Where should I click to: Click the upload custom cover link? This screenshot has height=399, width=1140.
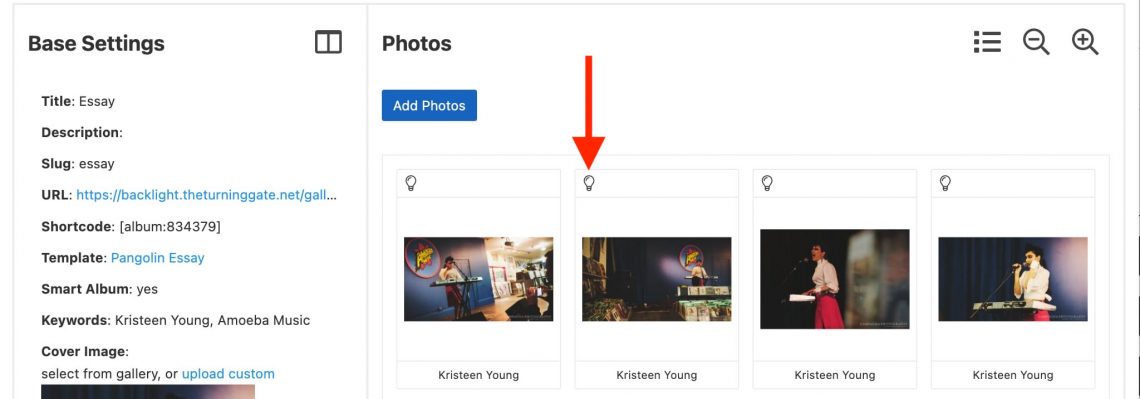pyautogui.click(x=228, y=374)
